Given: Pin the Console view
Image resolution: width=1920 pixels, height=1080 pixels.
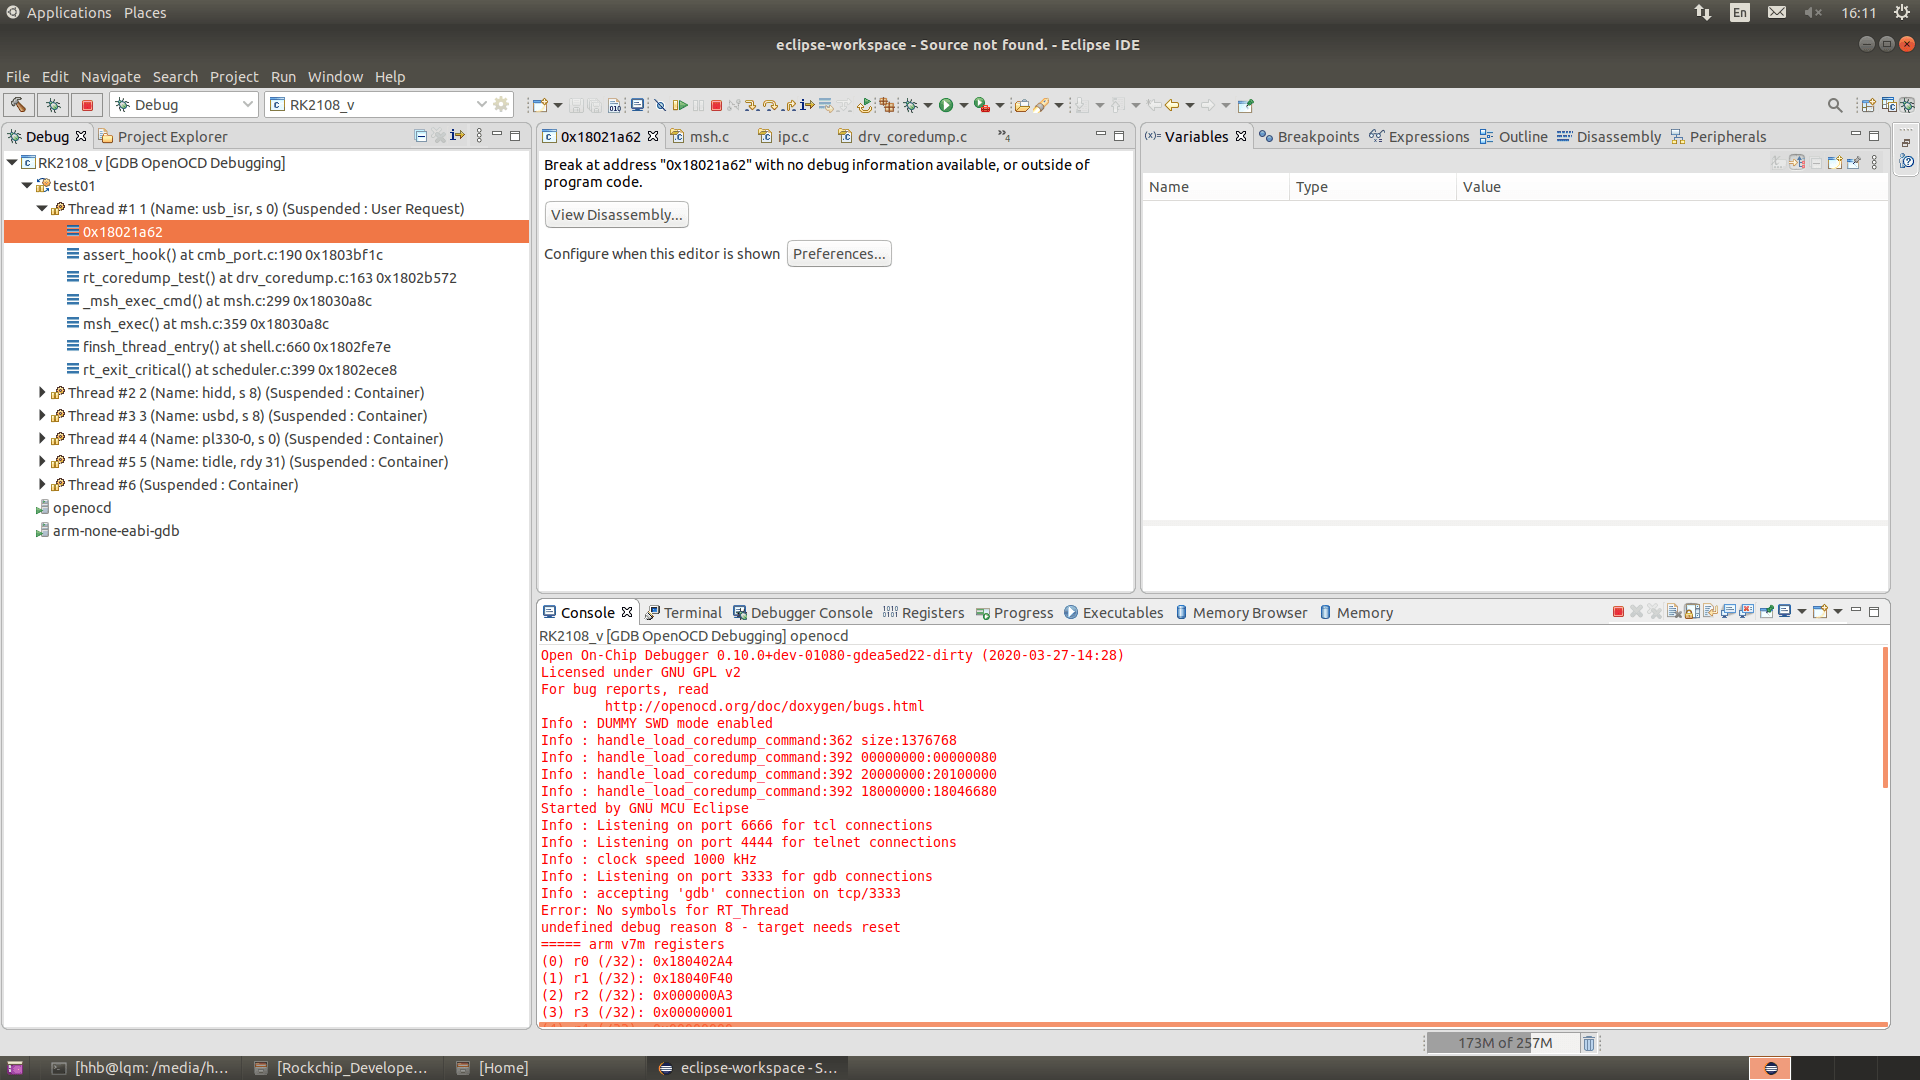Looking at the screenshot, I should pyautogui.click(x=1766, y=612).
